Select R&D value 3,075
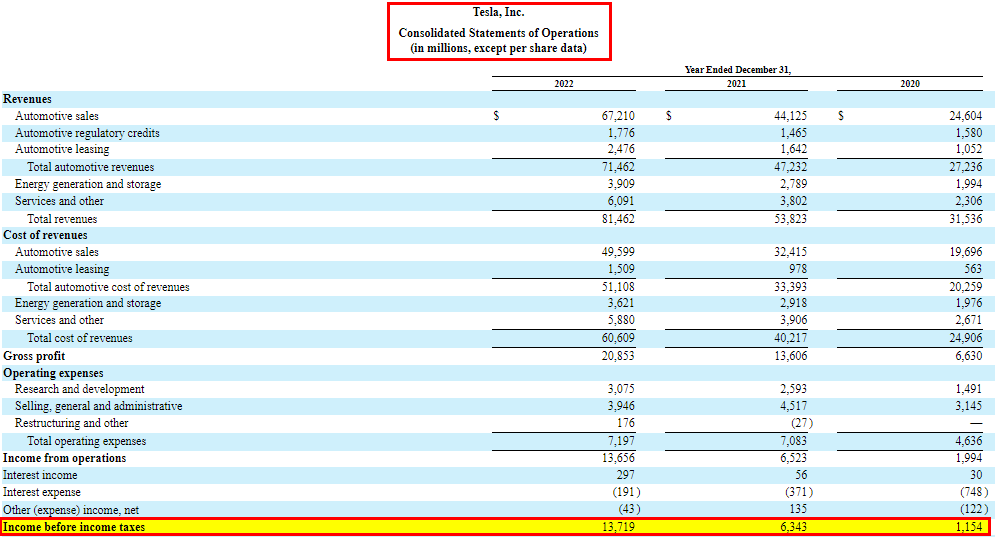 [621, 389]
